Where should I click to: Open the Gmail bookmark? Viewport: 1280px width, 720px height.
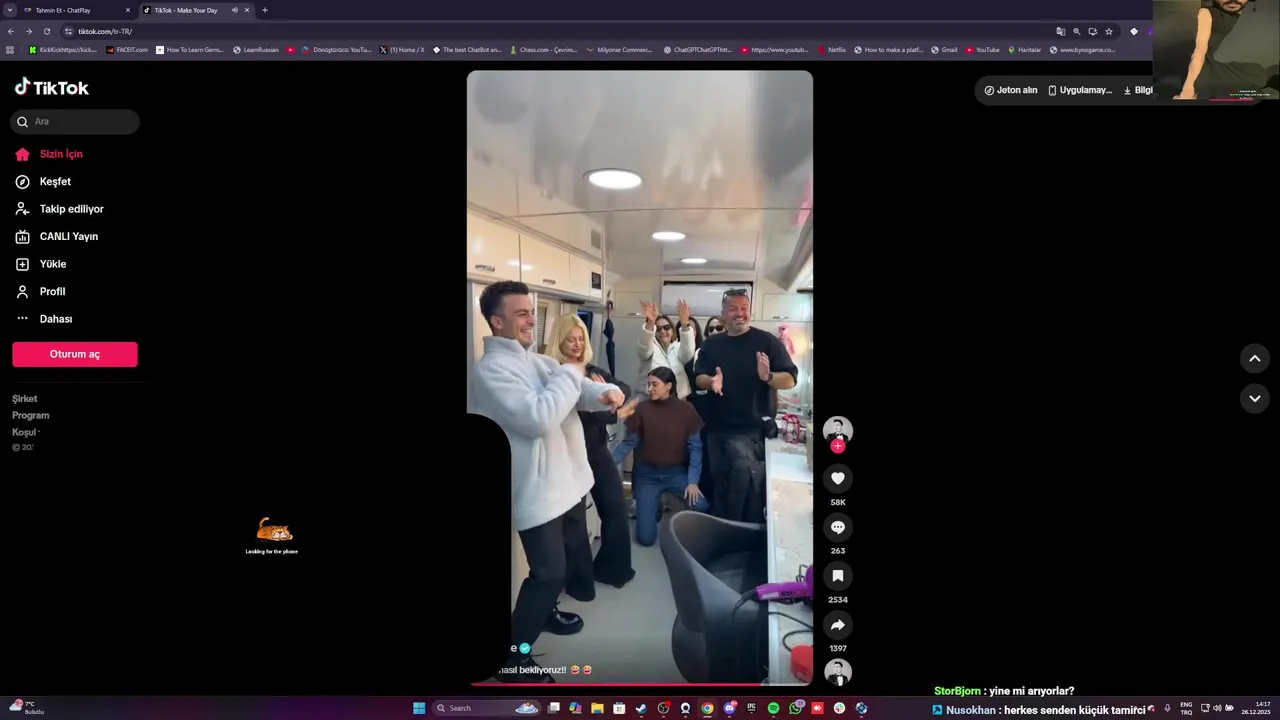944,49
